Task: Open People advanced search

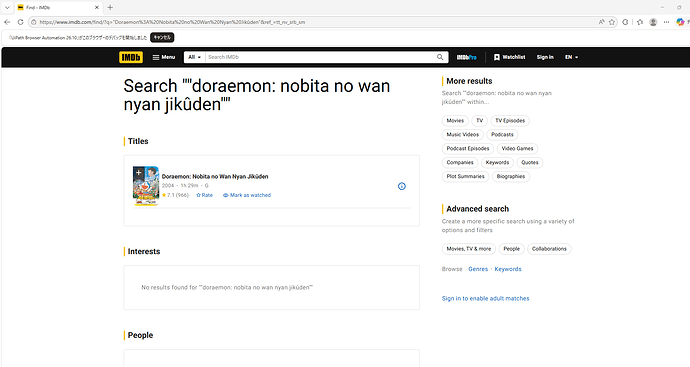Action: [x=511, y=249]
